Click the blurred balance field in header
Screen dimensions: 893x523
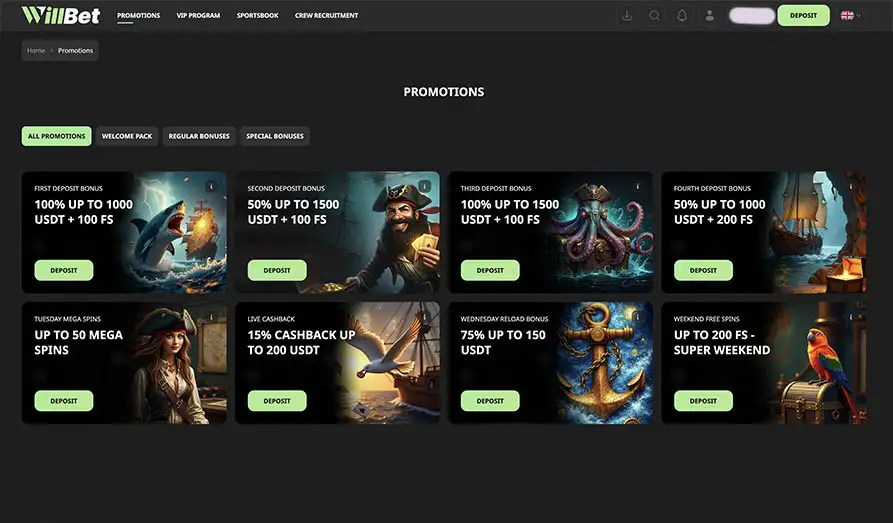pyautogui.click(x=752, y=15)
